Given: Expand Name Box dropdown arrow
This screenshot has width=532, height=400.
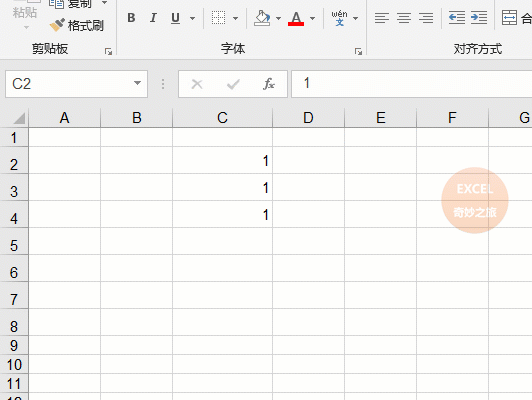Looking at the screenshot, I should [137, 83].
